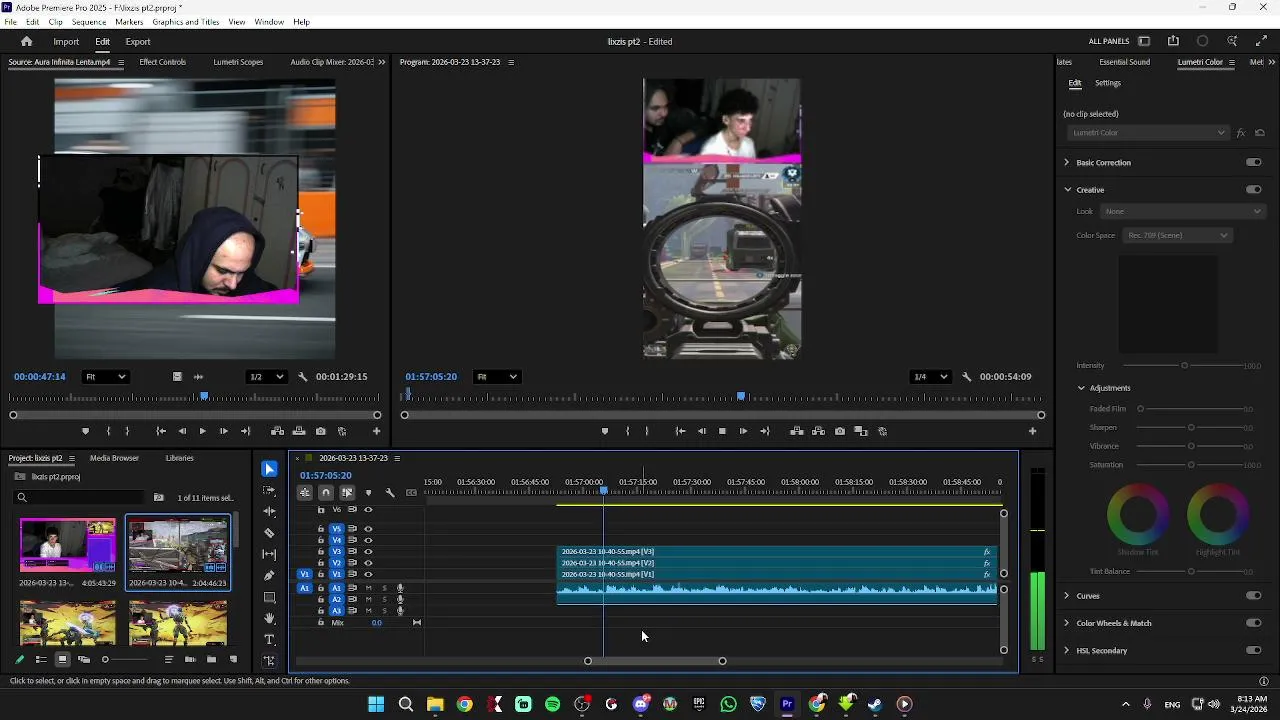Click Insert button in Source monitor
1280x720 pixels.
277,431
